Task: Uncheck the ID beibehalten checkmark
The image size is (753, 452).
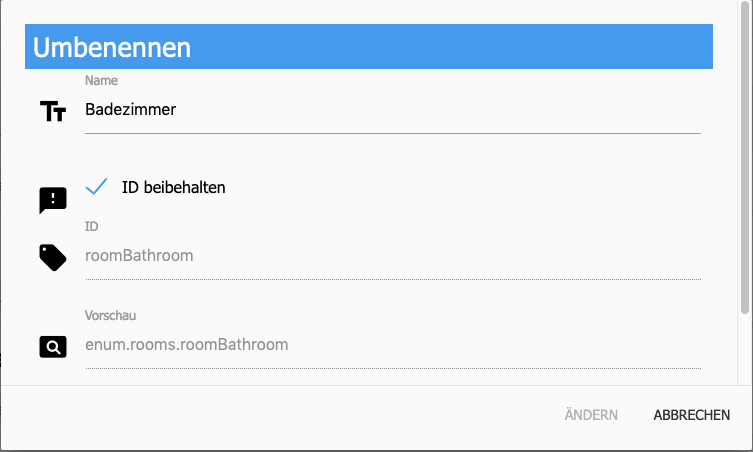Action: (x=97, y=187)
